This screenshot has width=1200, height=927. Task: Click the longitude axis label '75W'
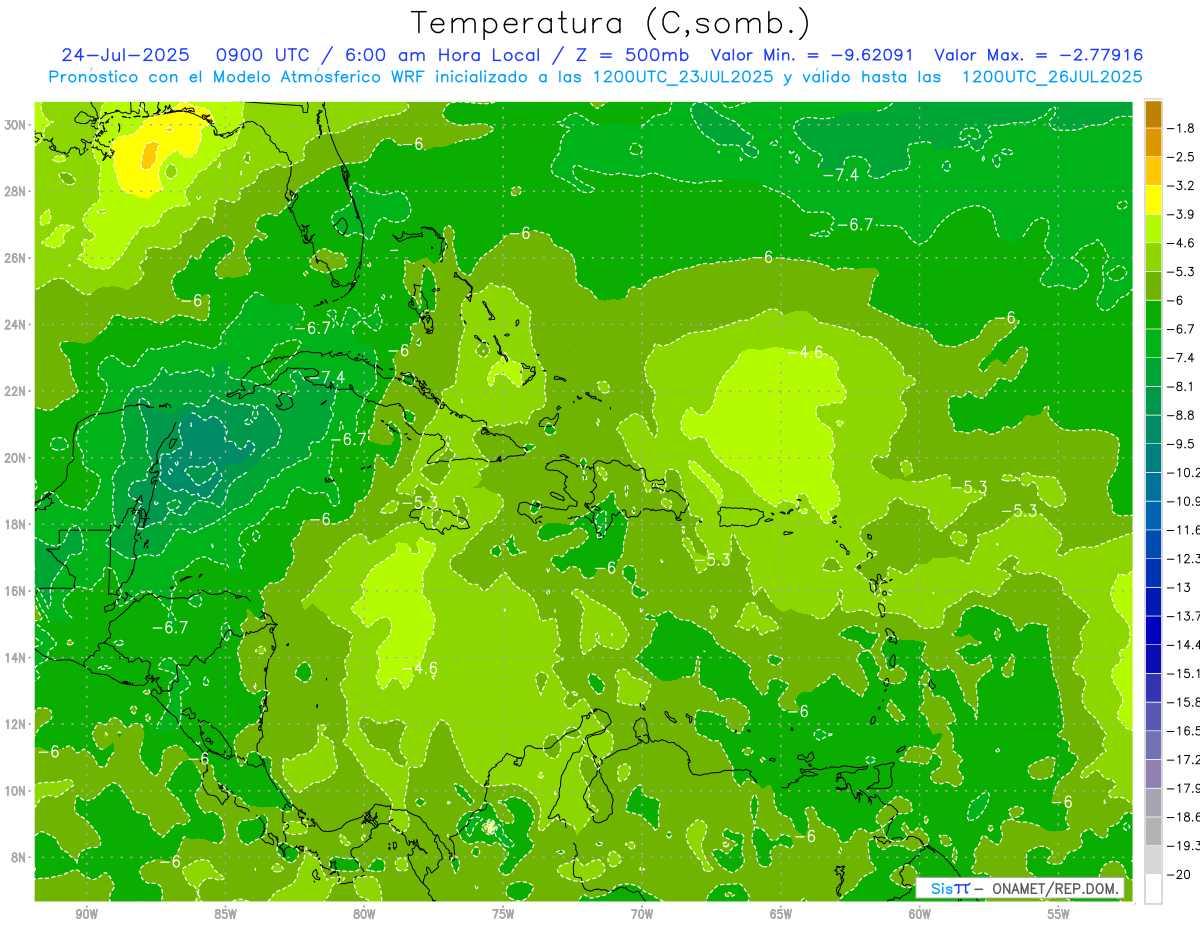503,915
